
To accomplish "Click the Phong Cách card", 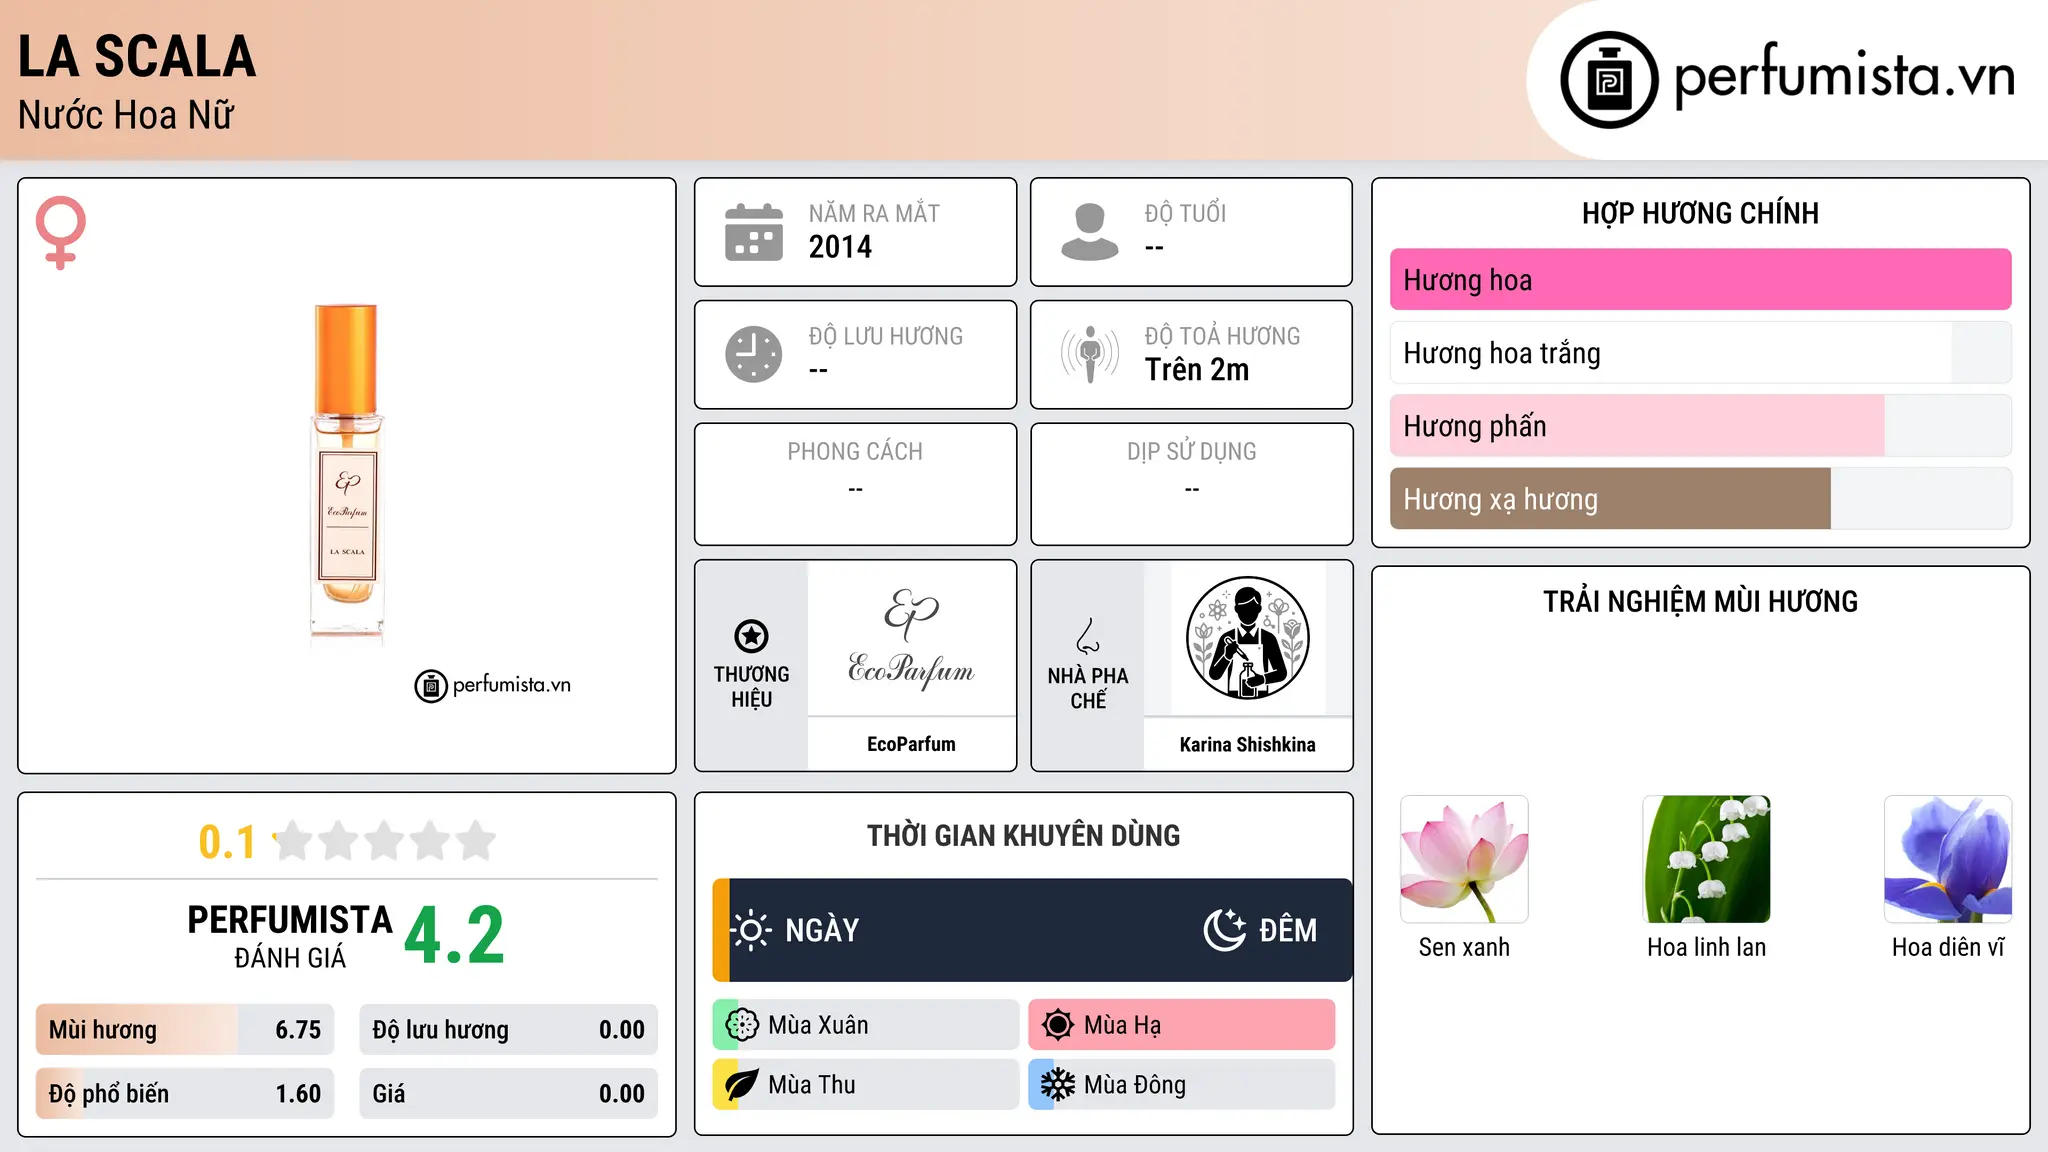I will [x=855, y=484].
